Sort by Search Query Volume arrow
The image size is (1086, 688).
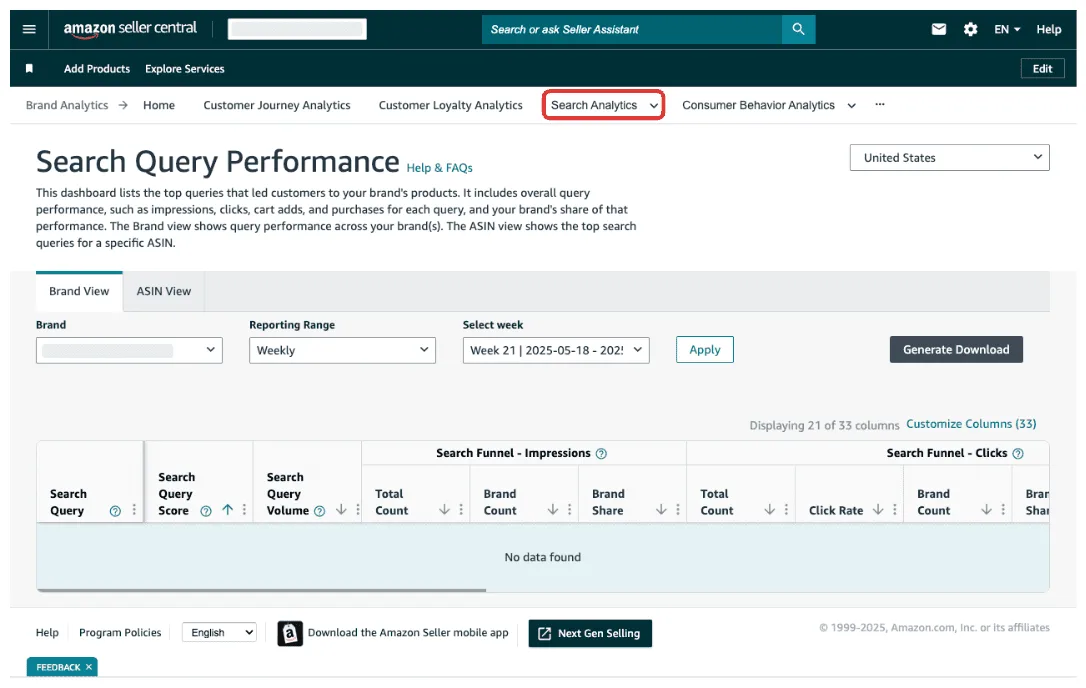pyautogui.click(x=341, y=510)
